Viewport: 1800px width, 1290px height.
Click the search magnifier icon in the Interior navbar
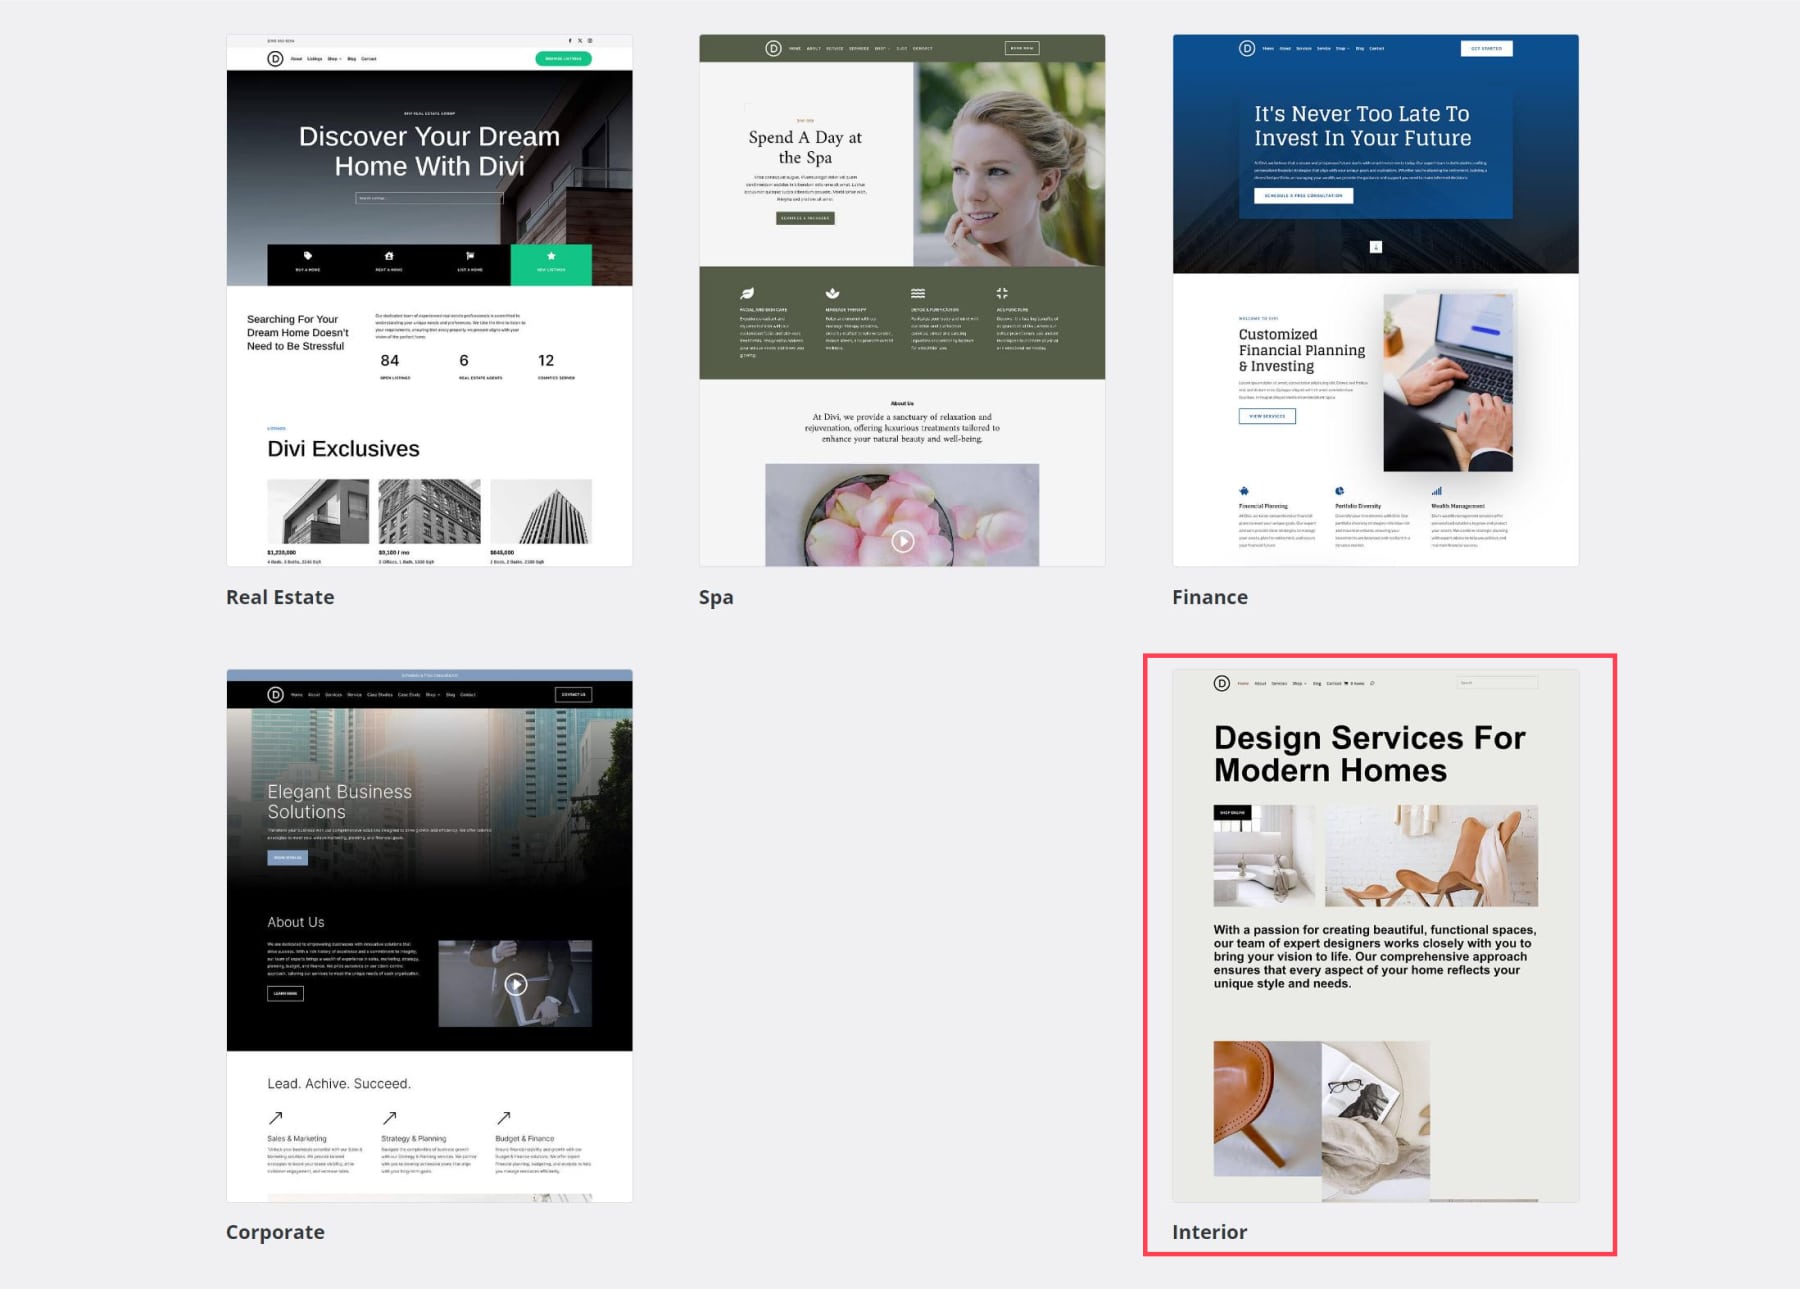point(1372,683)
